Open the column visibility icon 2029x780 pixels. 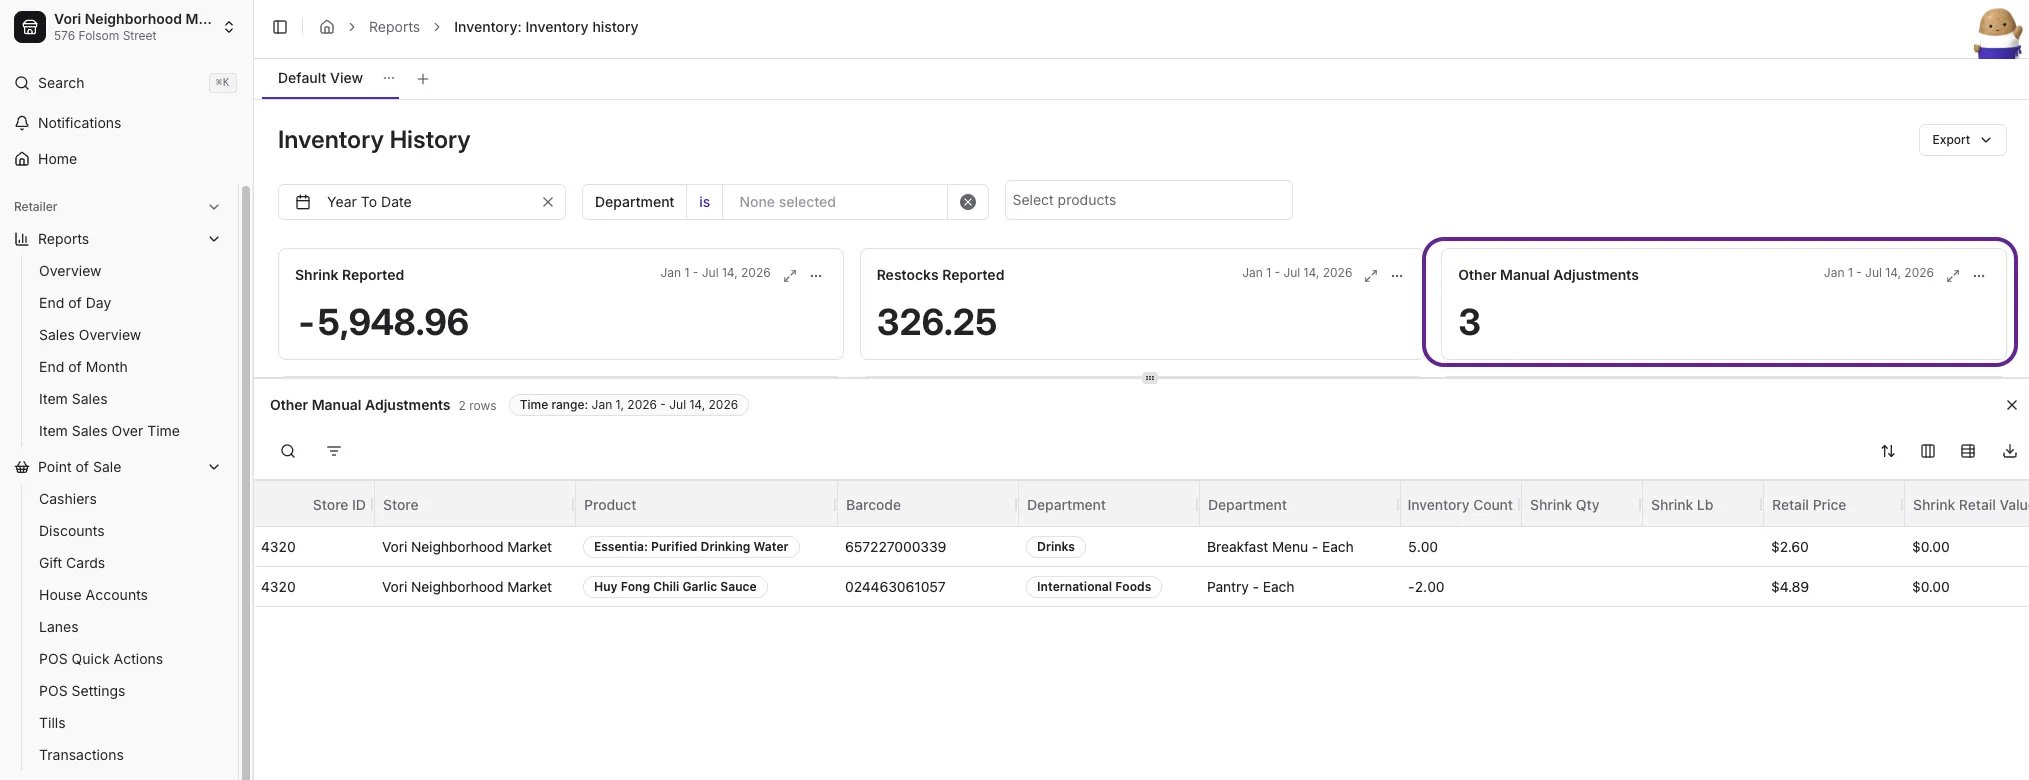1928,451
